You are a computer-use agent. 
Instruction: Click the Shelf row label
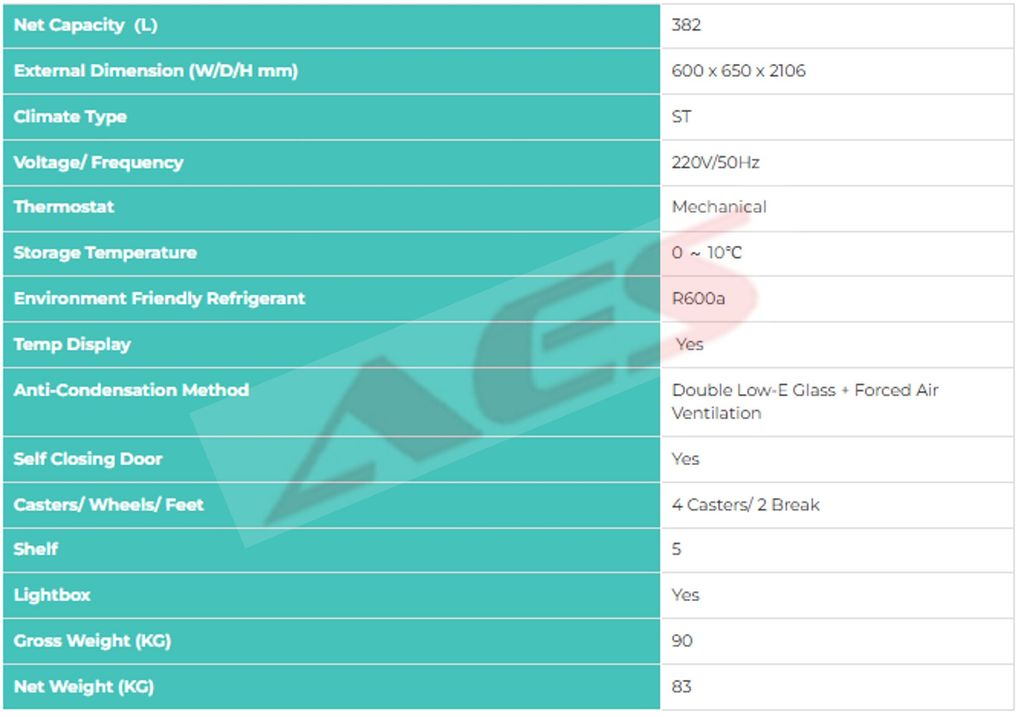pos(36,549)
